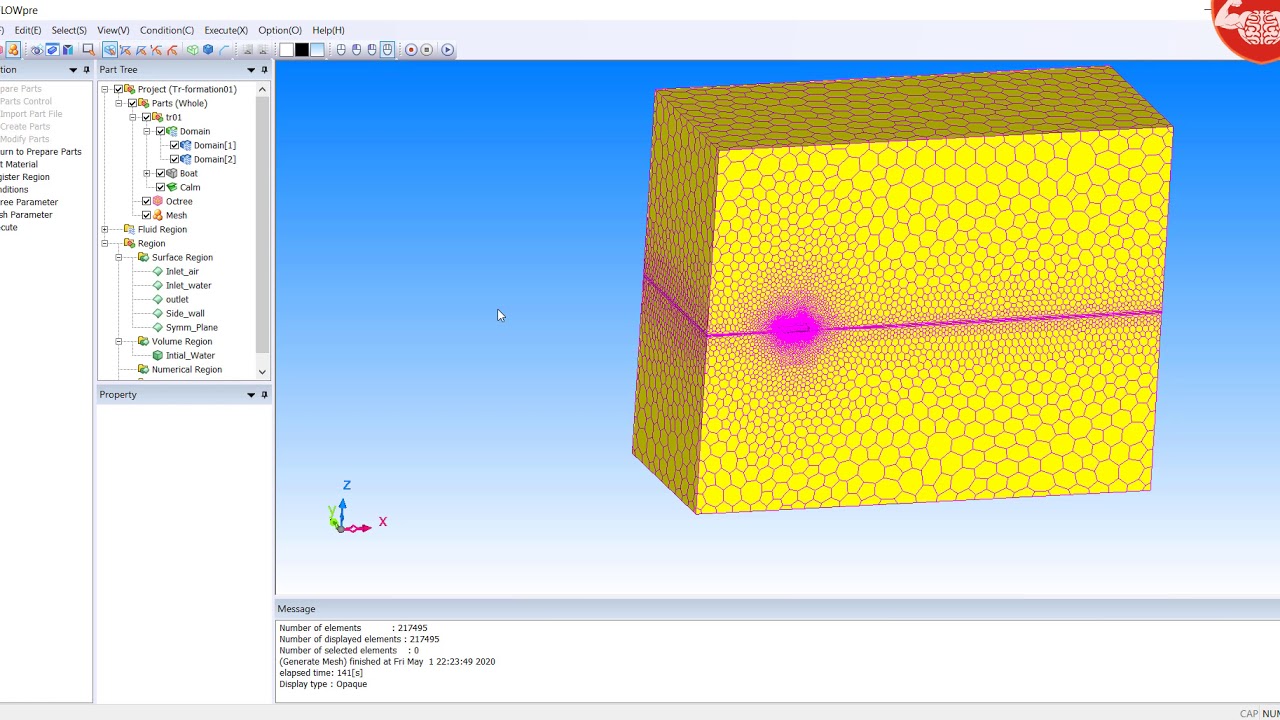Pin the Part Tree panel
1280x720 pixels.
(x=264, y=69)
